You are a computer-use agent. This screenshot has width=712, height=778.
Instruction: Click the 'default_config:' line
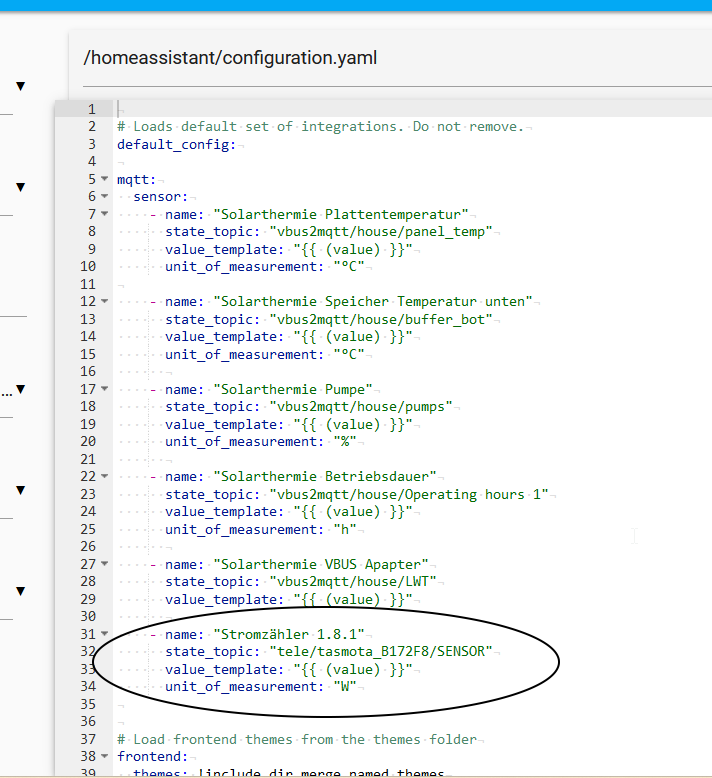click(x=177, y=144)
